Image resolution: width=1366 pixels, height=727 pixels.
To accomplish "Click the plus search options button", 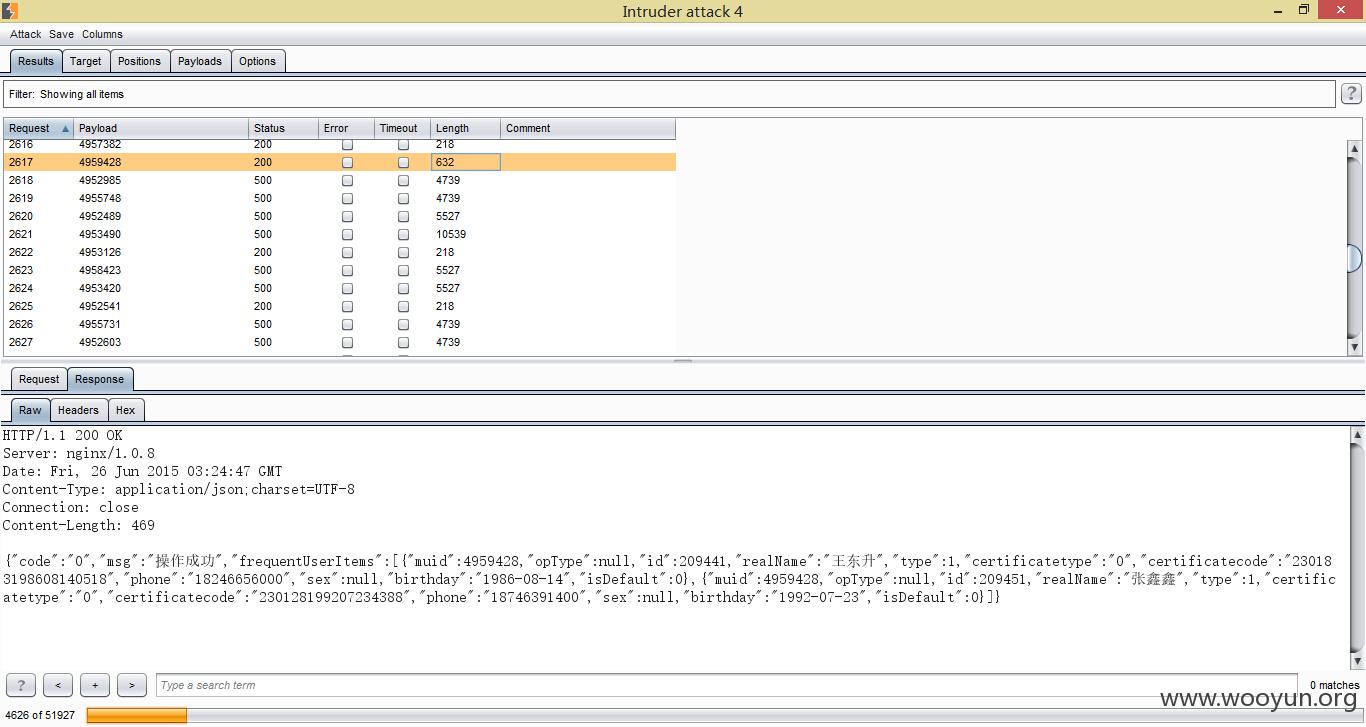I will point(95,685).
